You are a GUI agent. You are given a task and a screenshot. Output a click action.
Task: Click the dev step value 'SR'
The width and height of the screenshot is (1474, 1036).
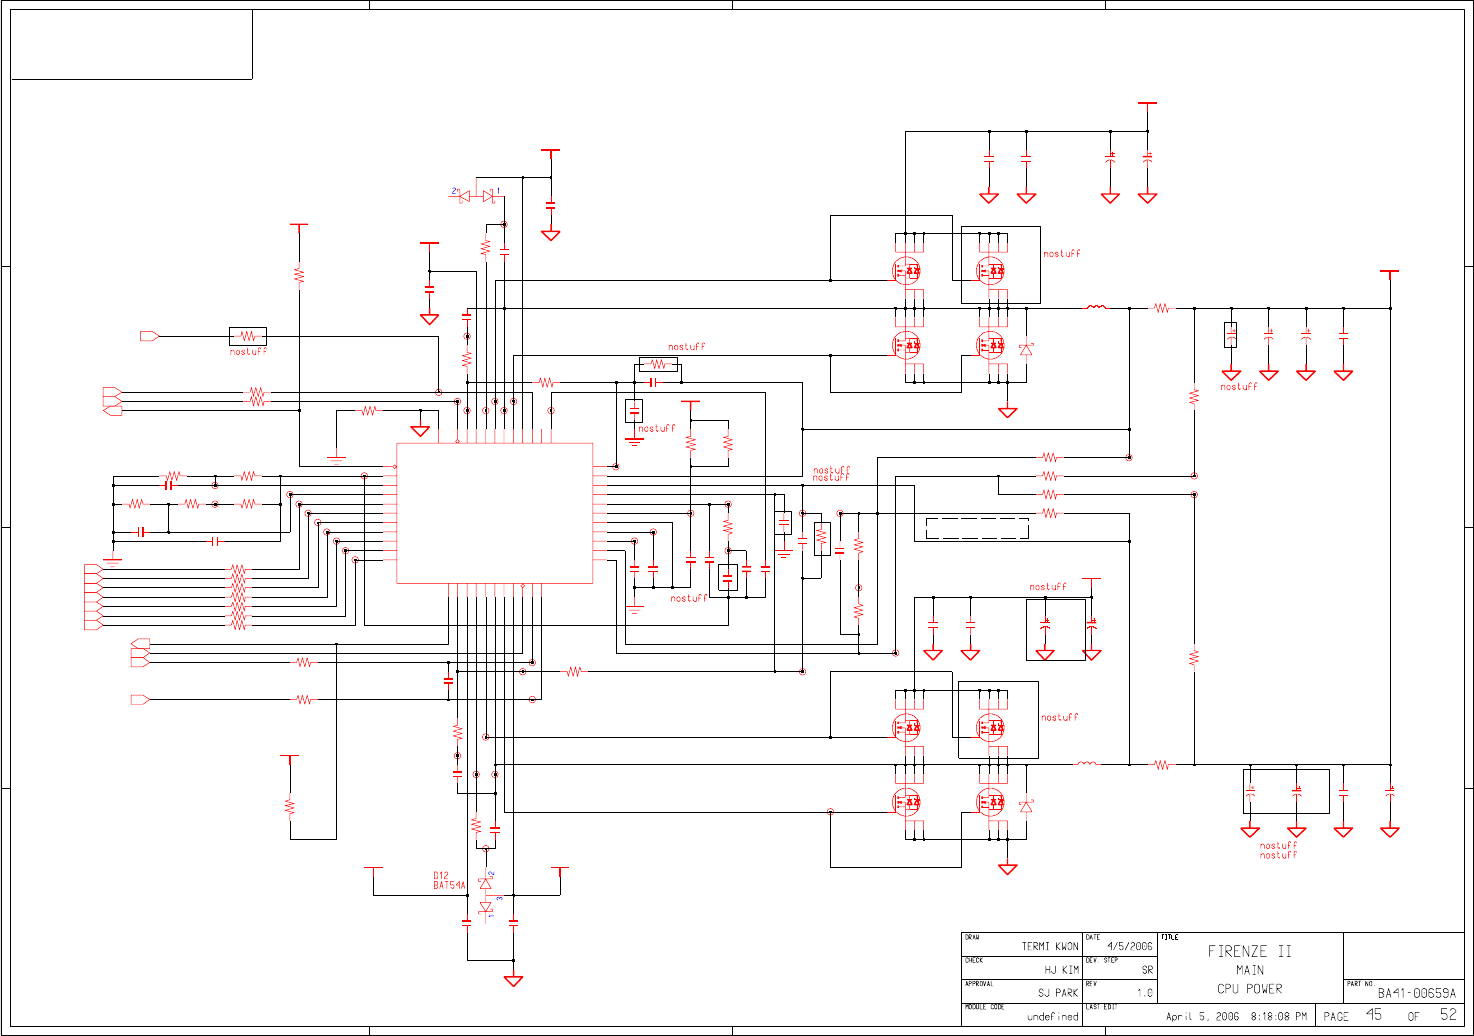click(x=1147, y=970)
